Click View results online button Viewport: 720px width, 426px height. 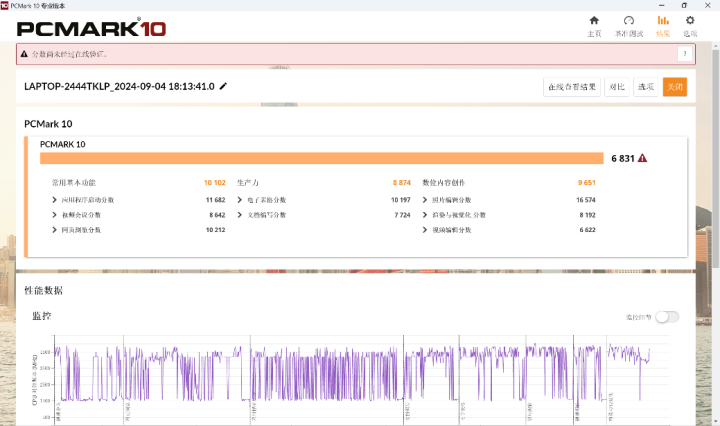point(572,87)
